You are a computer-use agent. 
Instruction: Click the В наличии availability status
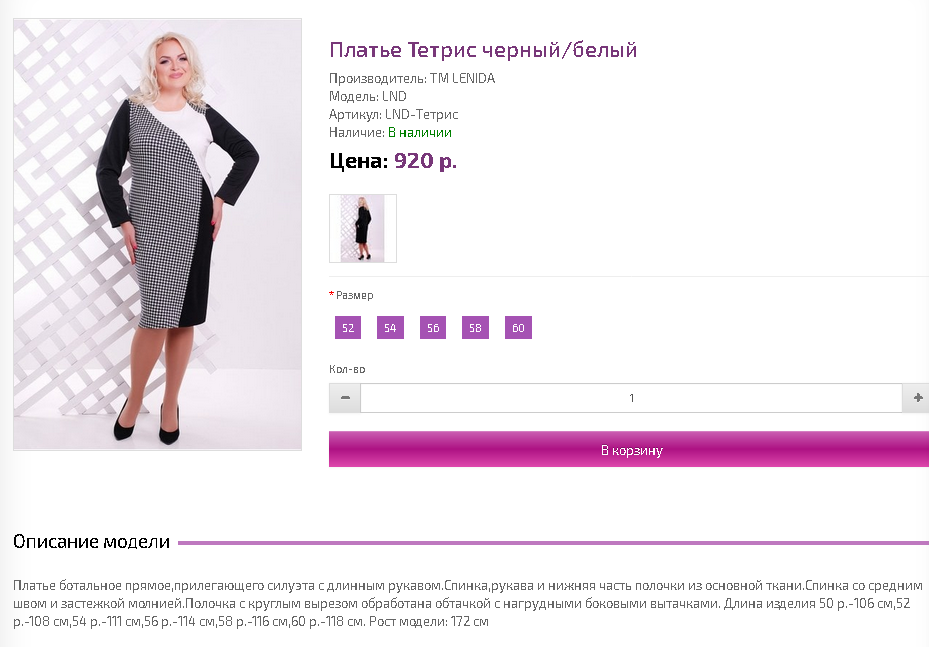point(419,133)
